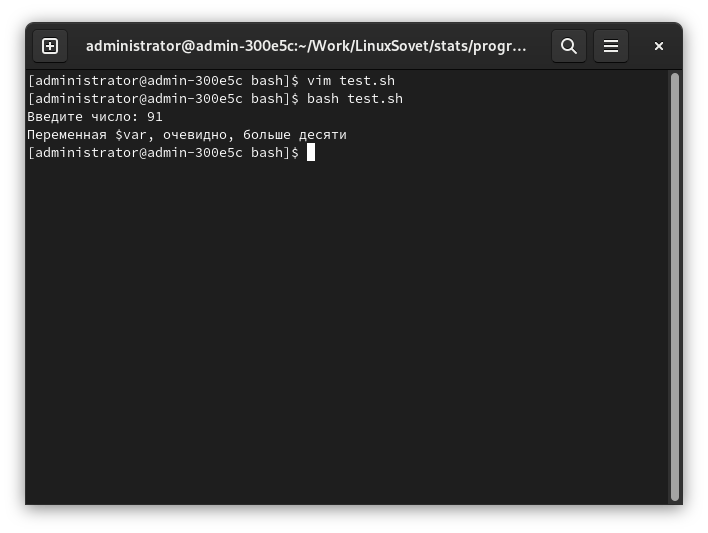This screenshot has height=533, width=708.
Task: Click the first line's administrator prompt
Action: pyautogui.click(x=160, y=80)
